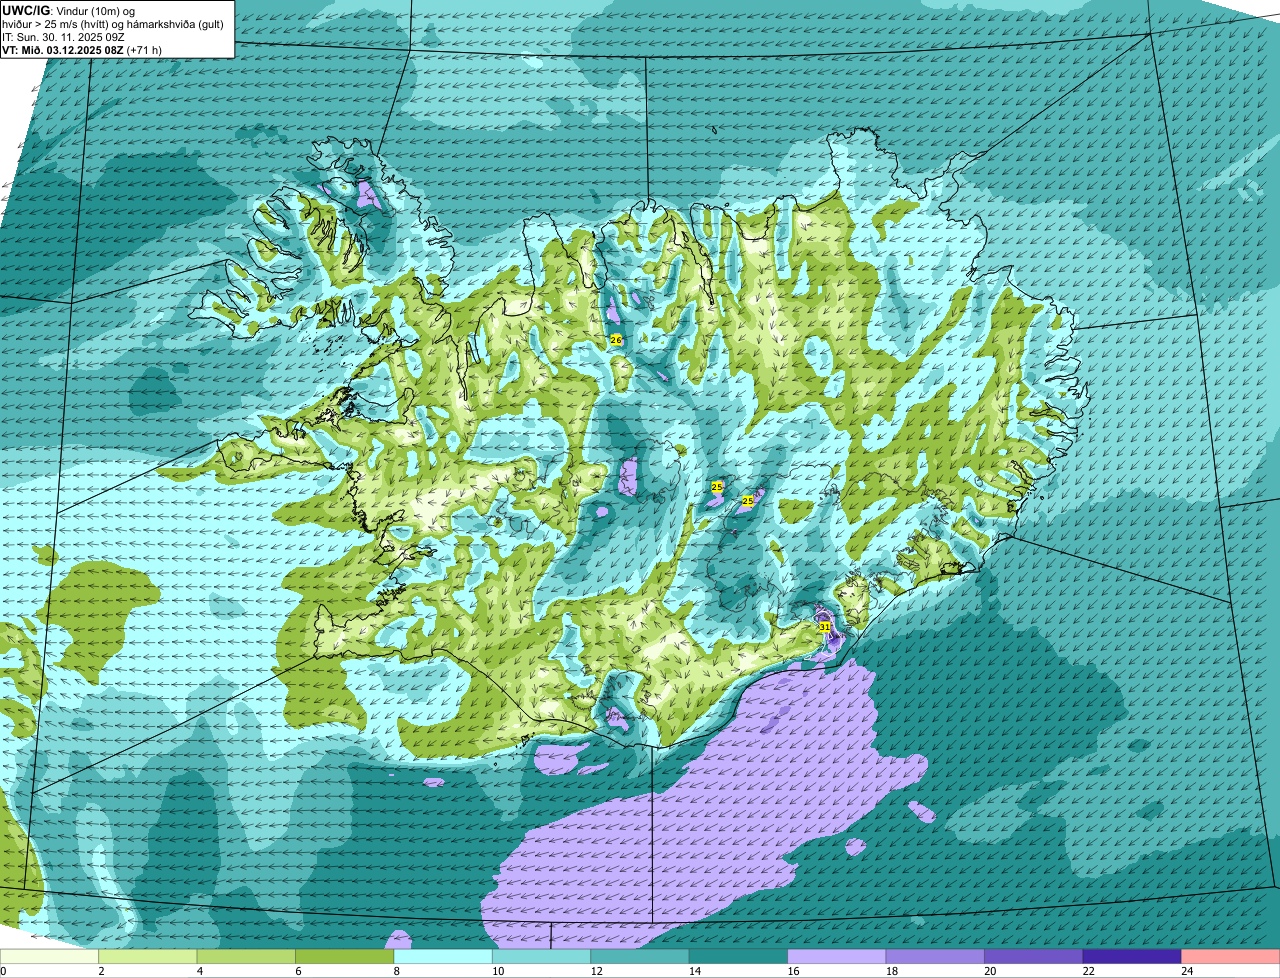Select the 4–6 m/s green scale swatch
Image resolution: width=1280 pixels, height=978 pixels.
(x=246, y=956)
